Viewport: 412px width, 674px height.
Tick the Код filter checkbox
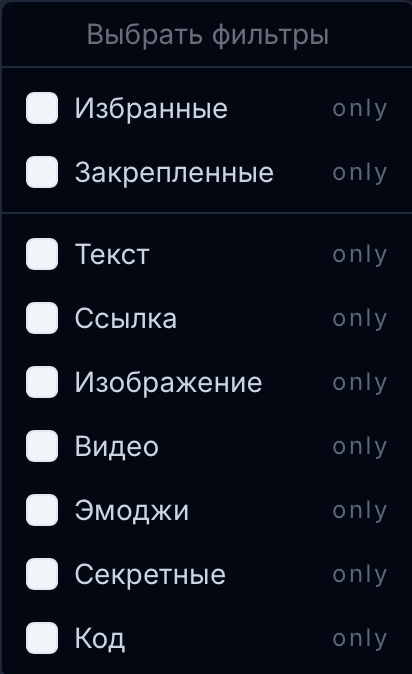tap(42, 638)
